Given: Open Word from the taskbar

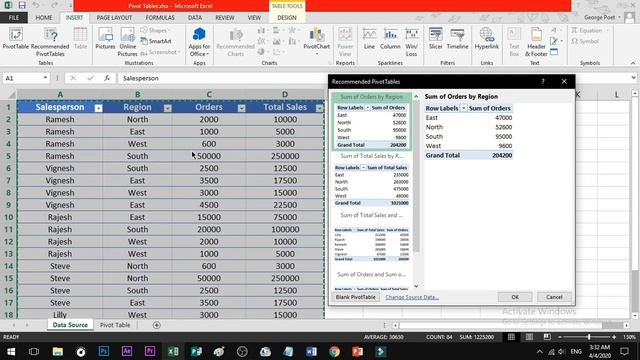Looking at the screenshot, I should click(x=311, y=351).
